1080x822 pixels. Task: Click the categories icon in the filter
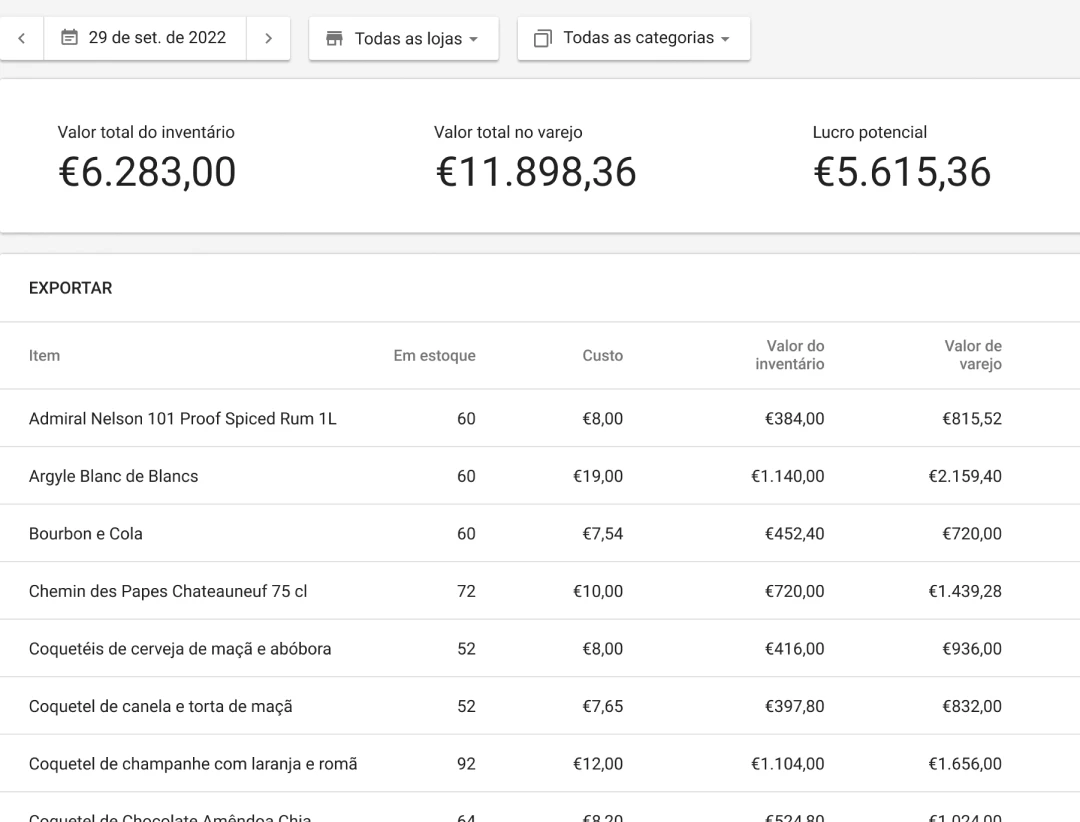pyautogui.click(x=543, y=39)
